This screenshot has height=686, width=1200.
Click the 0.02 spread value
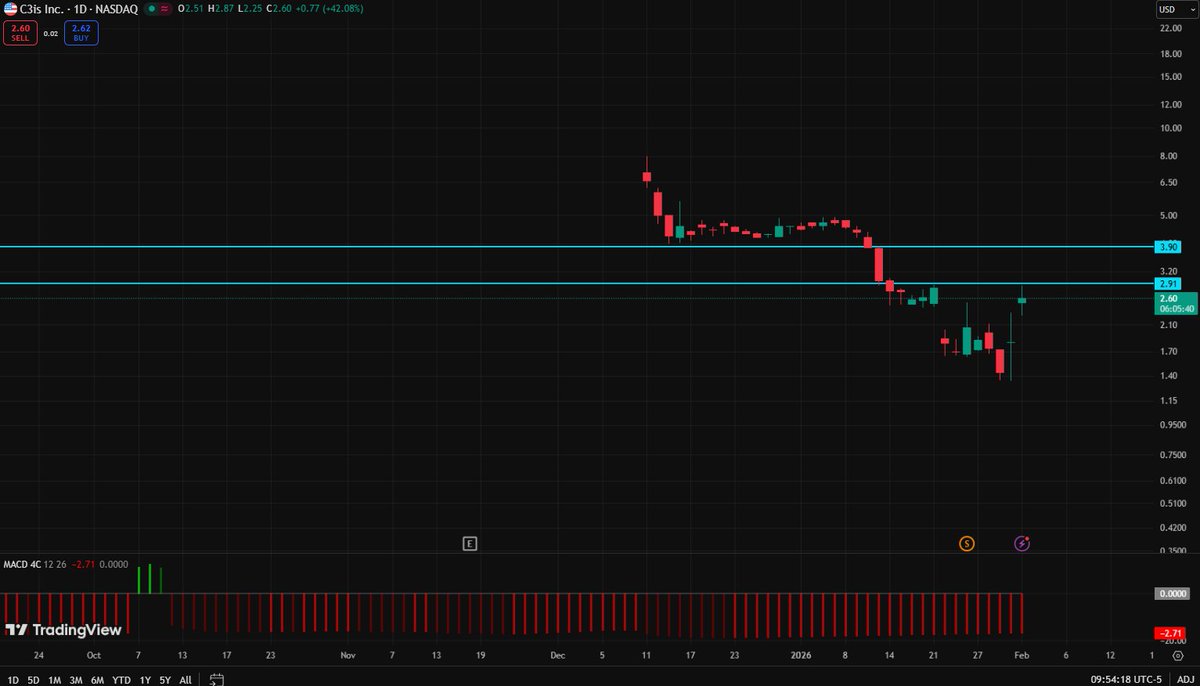point(51,33)
